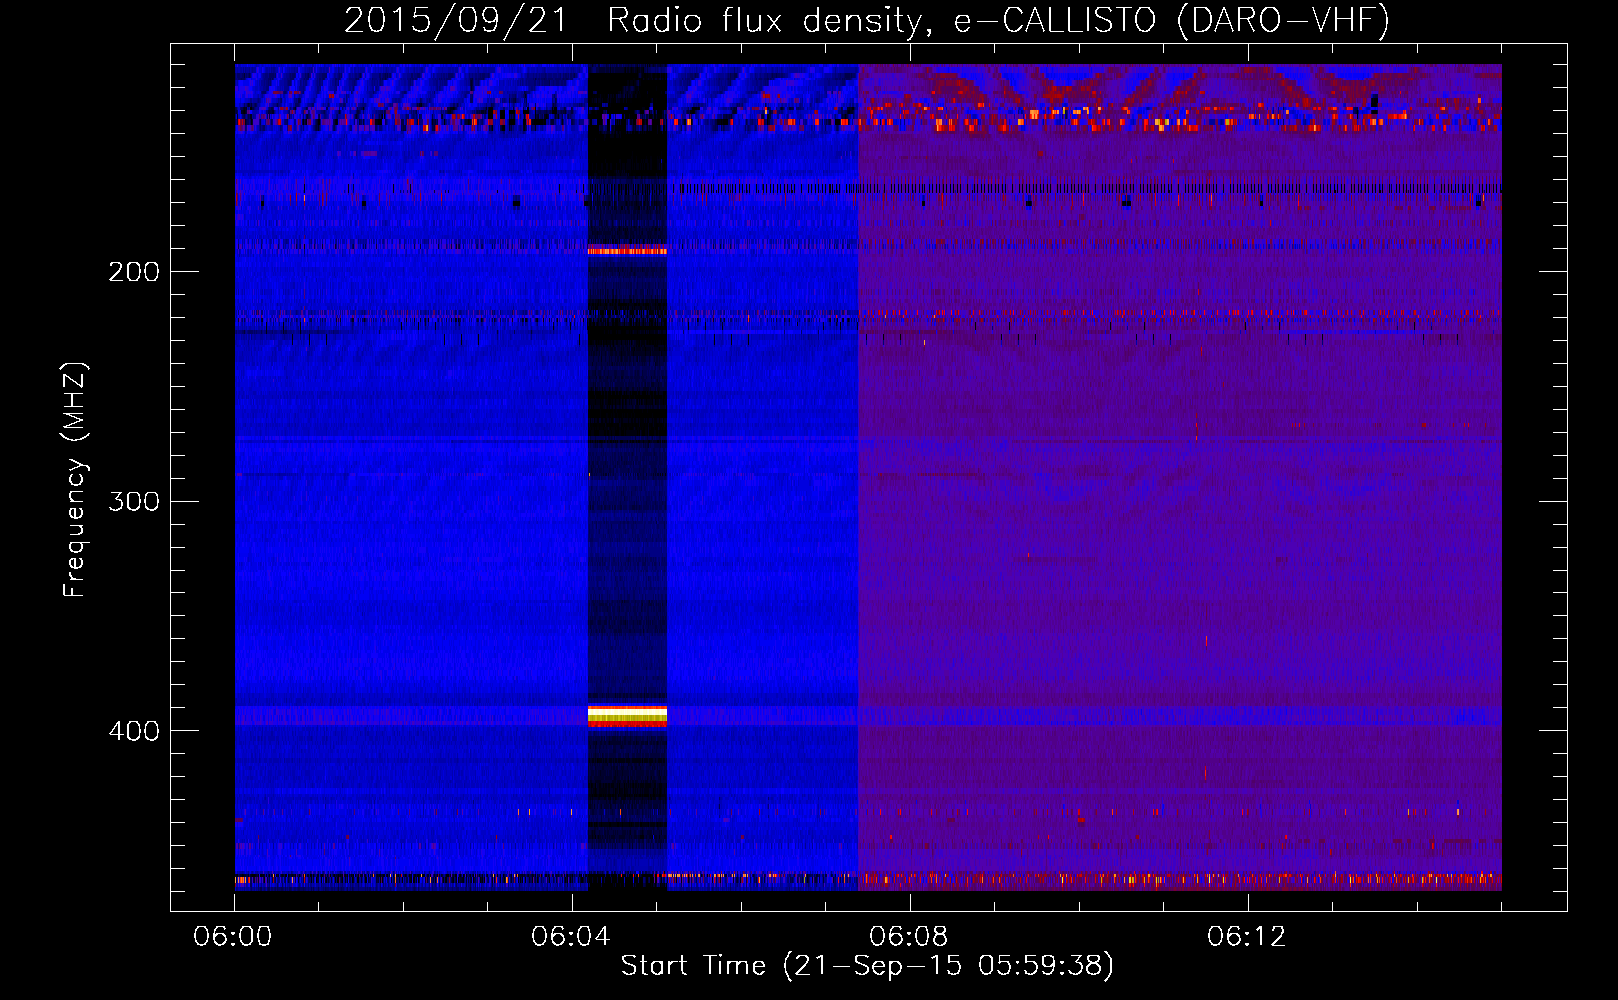Click the 'Start Time (21-Sep-15 05:59:38)' label

tap(867, 966)
